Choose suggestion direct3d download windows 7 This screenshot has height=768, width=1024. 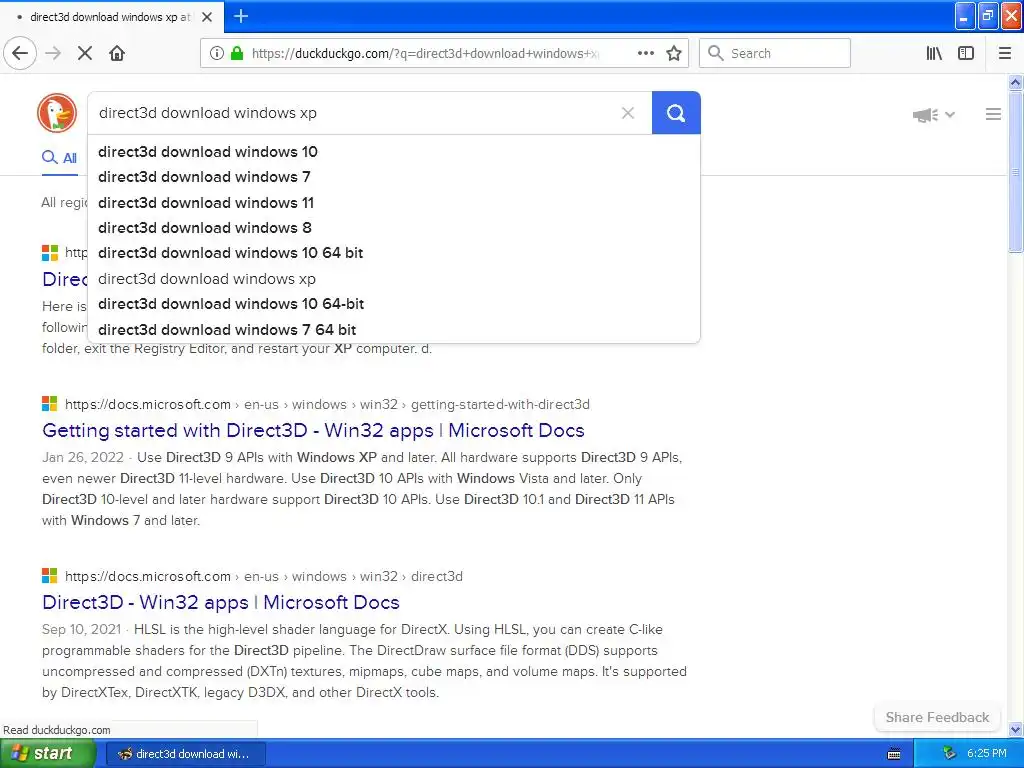click(394, 177)
